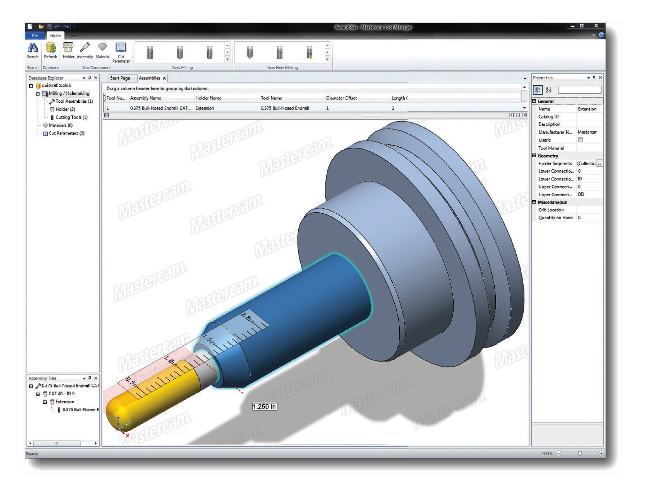645x481 pixels.
Task: Click the Alphabetical sort icon in Properties
Action: 548,90
